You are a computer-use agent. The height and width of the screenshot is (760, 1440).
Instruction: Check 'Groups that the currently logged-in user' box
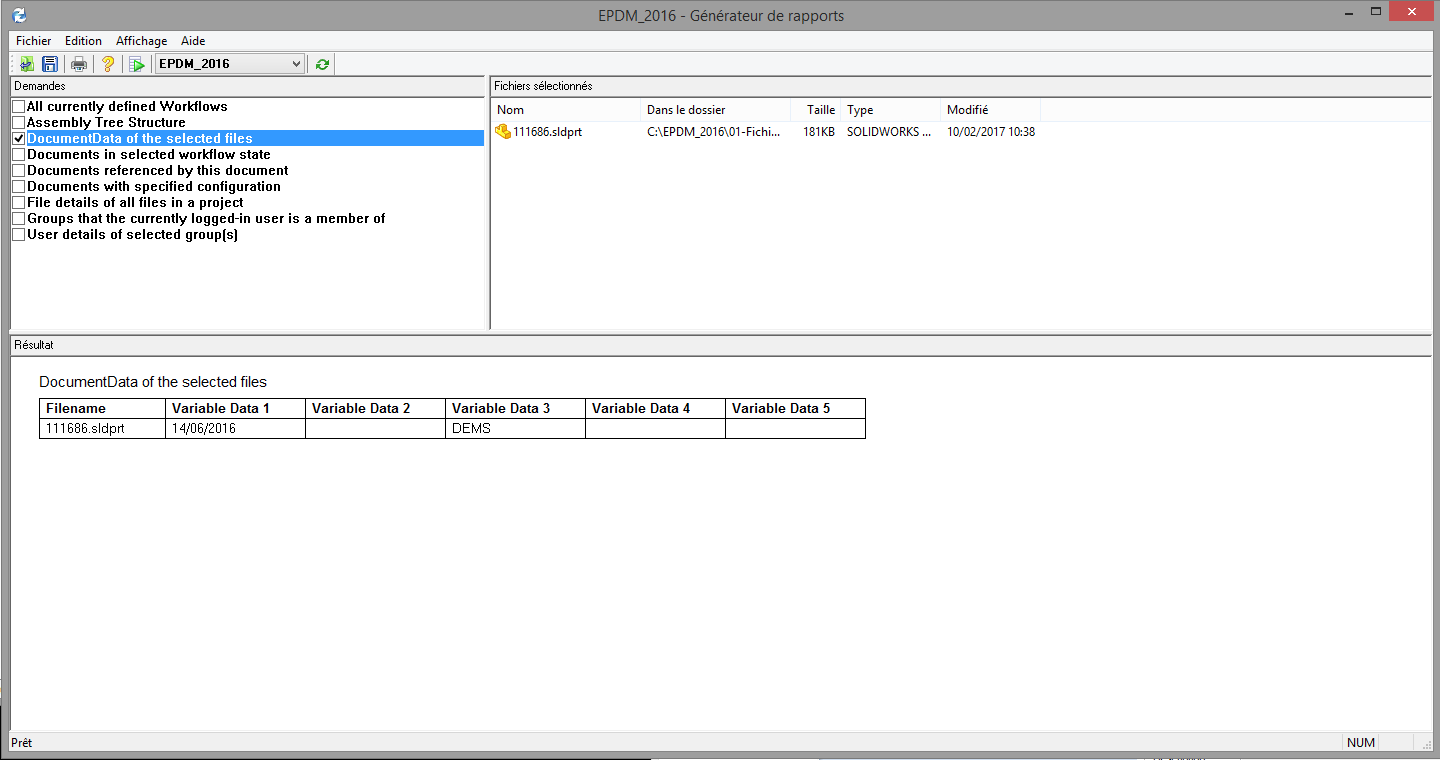tap(19, 219)
